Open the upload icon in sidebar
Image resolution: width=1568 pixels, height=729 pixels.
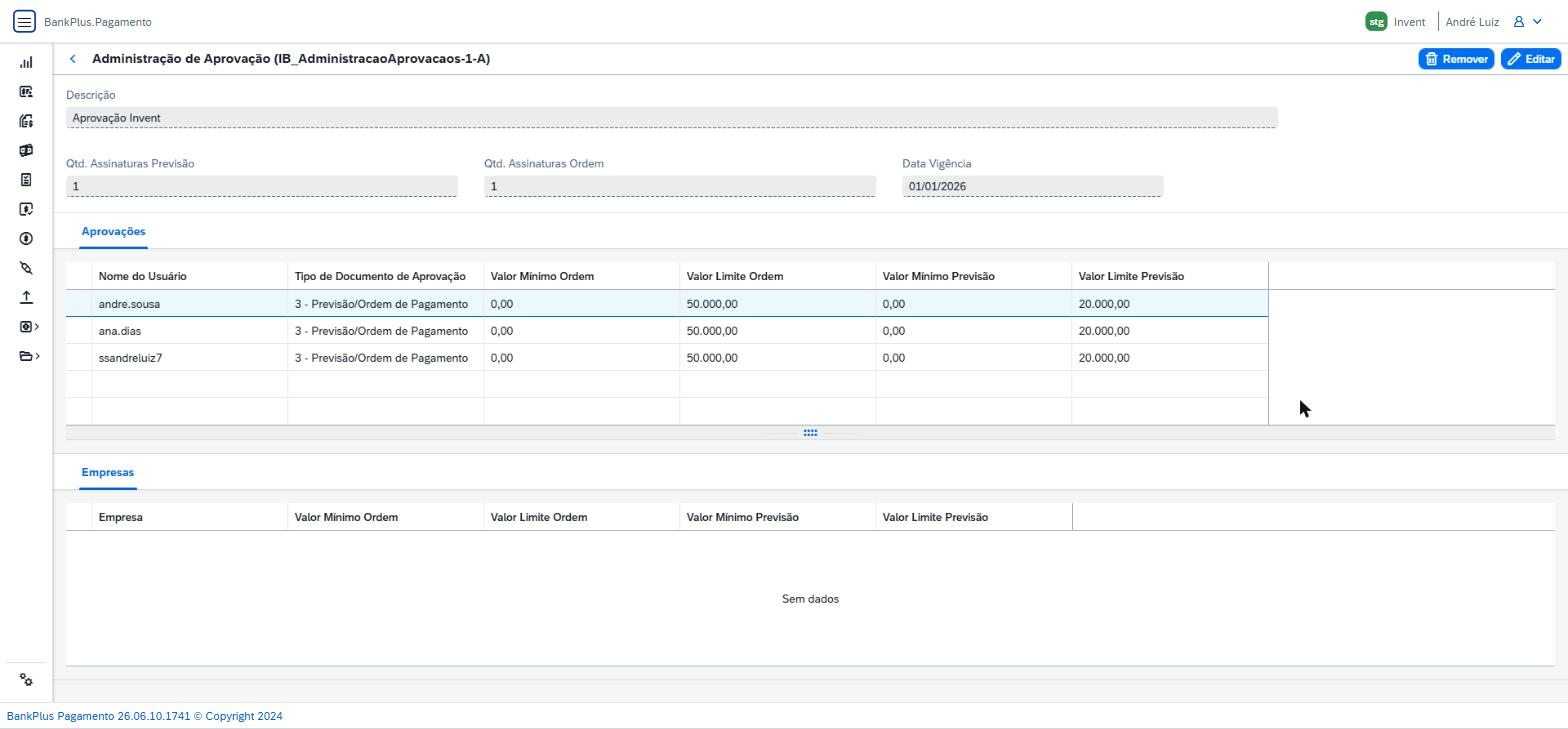click(26, 297)
